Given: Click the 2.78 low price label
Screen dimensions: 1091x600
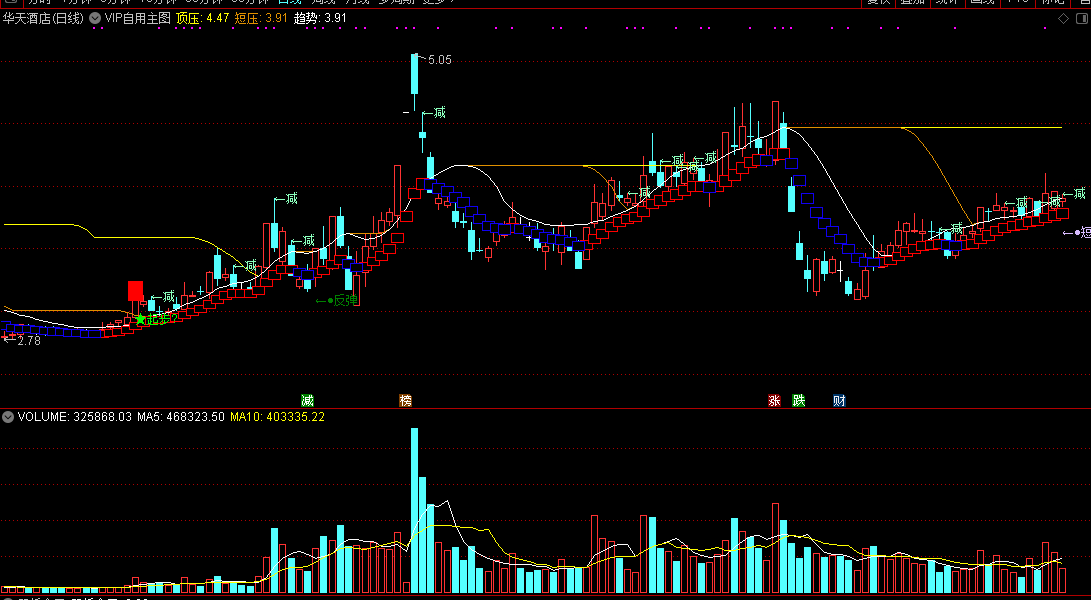Looking at the screenshot, I should [29, 341].
